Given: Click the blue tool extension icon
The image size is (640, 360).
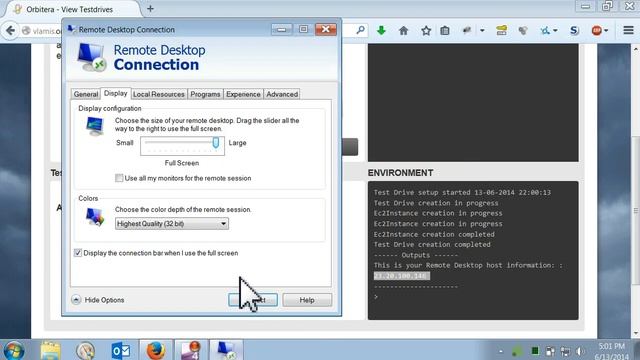Looking at the screenshot, I should [545, 31].
